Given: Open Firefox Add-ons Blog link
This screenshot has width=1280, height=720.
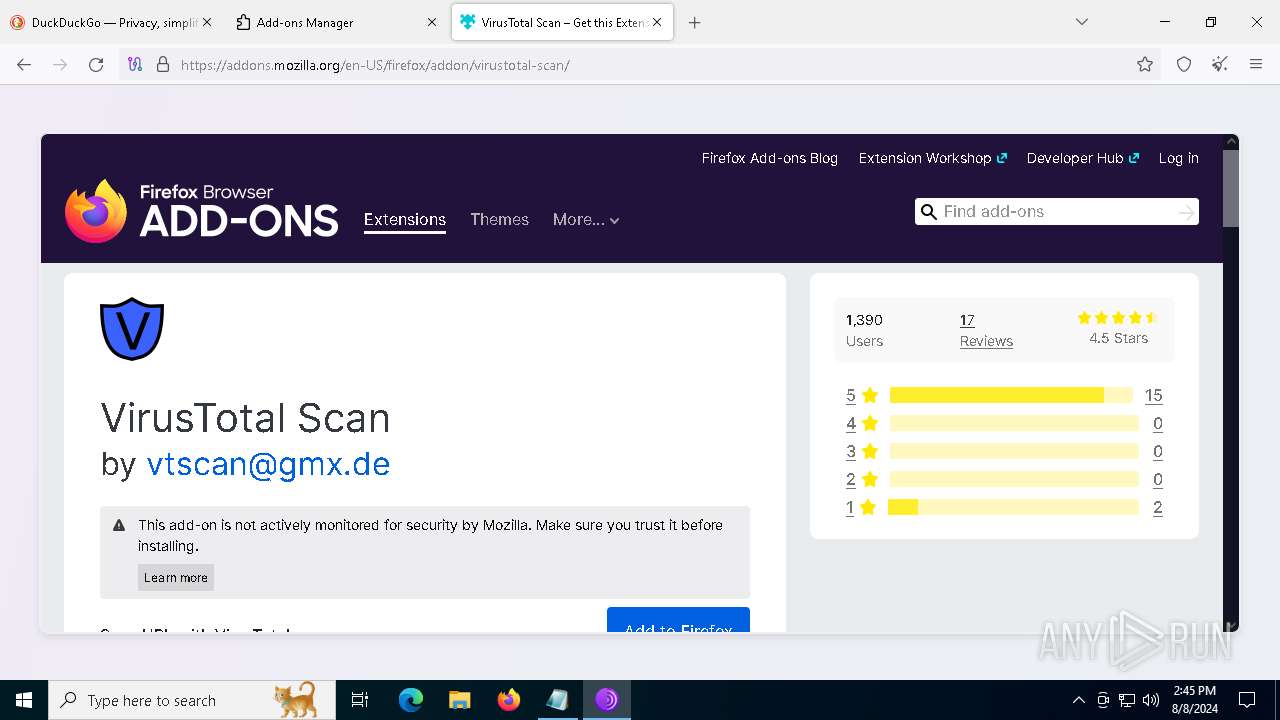Looking at the screenshot, I should point(770,158).
